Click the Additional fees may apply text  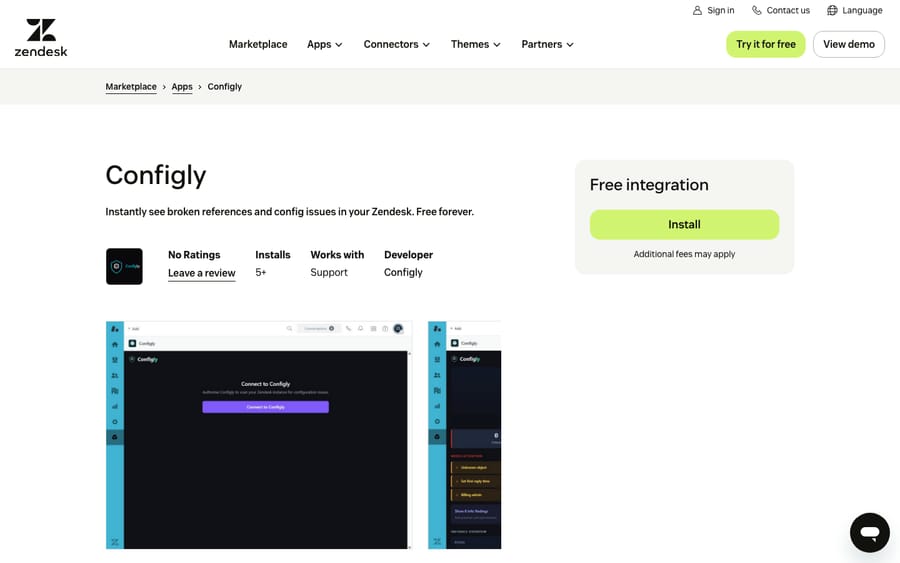coord(684,254)
